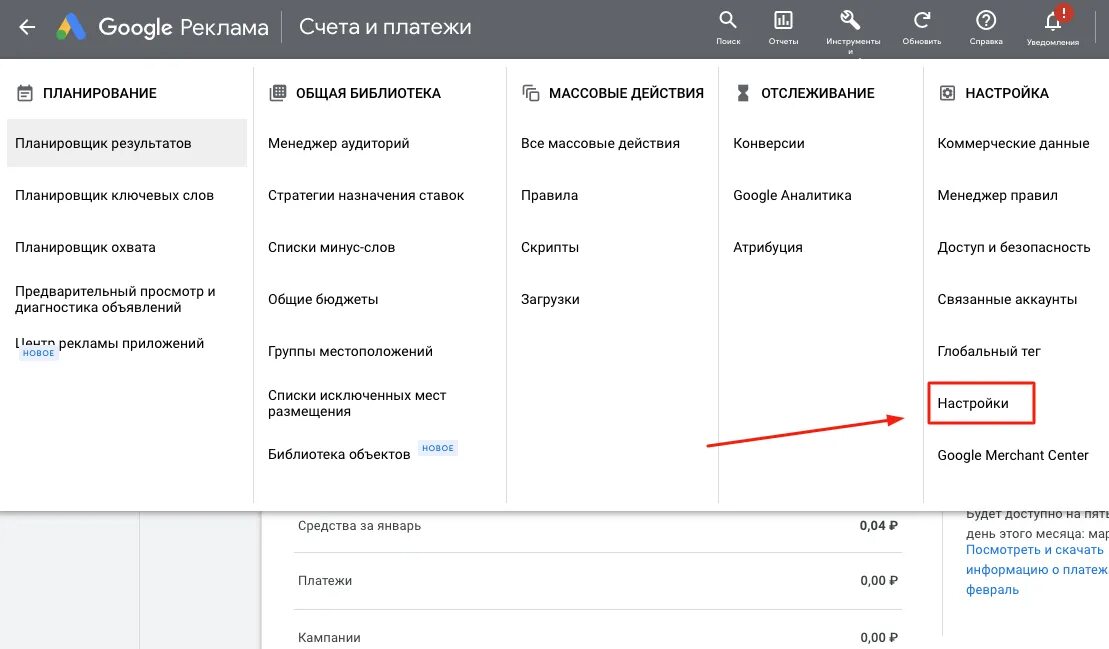This screenshot has width=1109, height=649.
Task: Click the Средства за январь row
Action: pos(597,526)
